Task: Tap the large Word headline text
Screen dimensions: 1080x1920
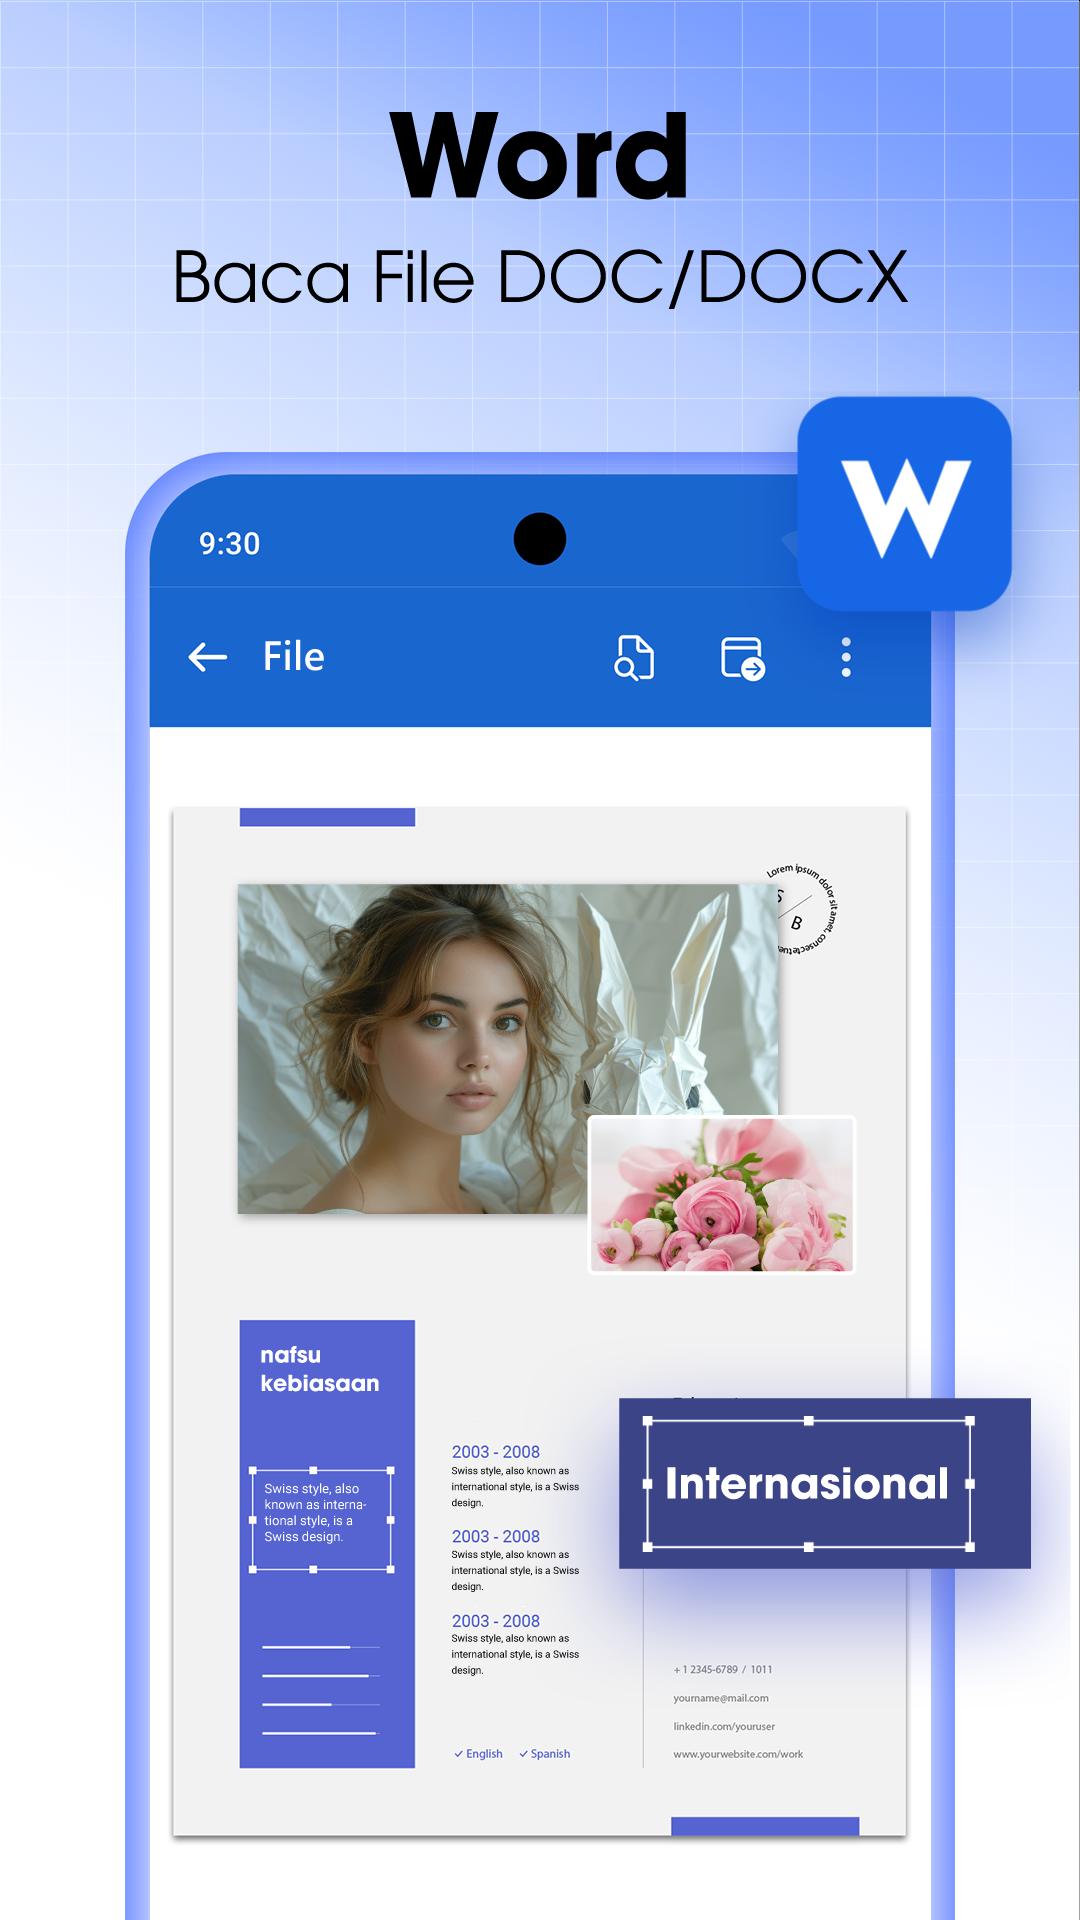Action: 540,156
